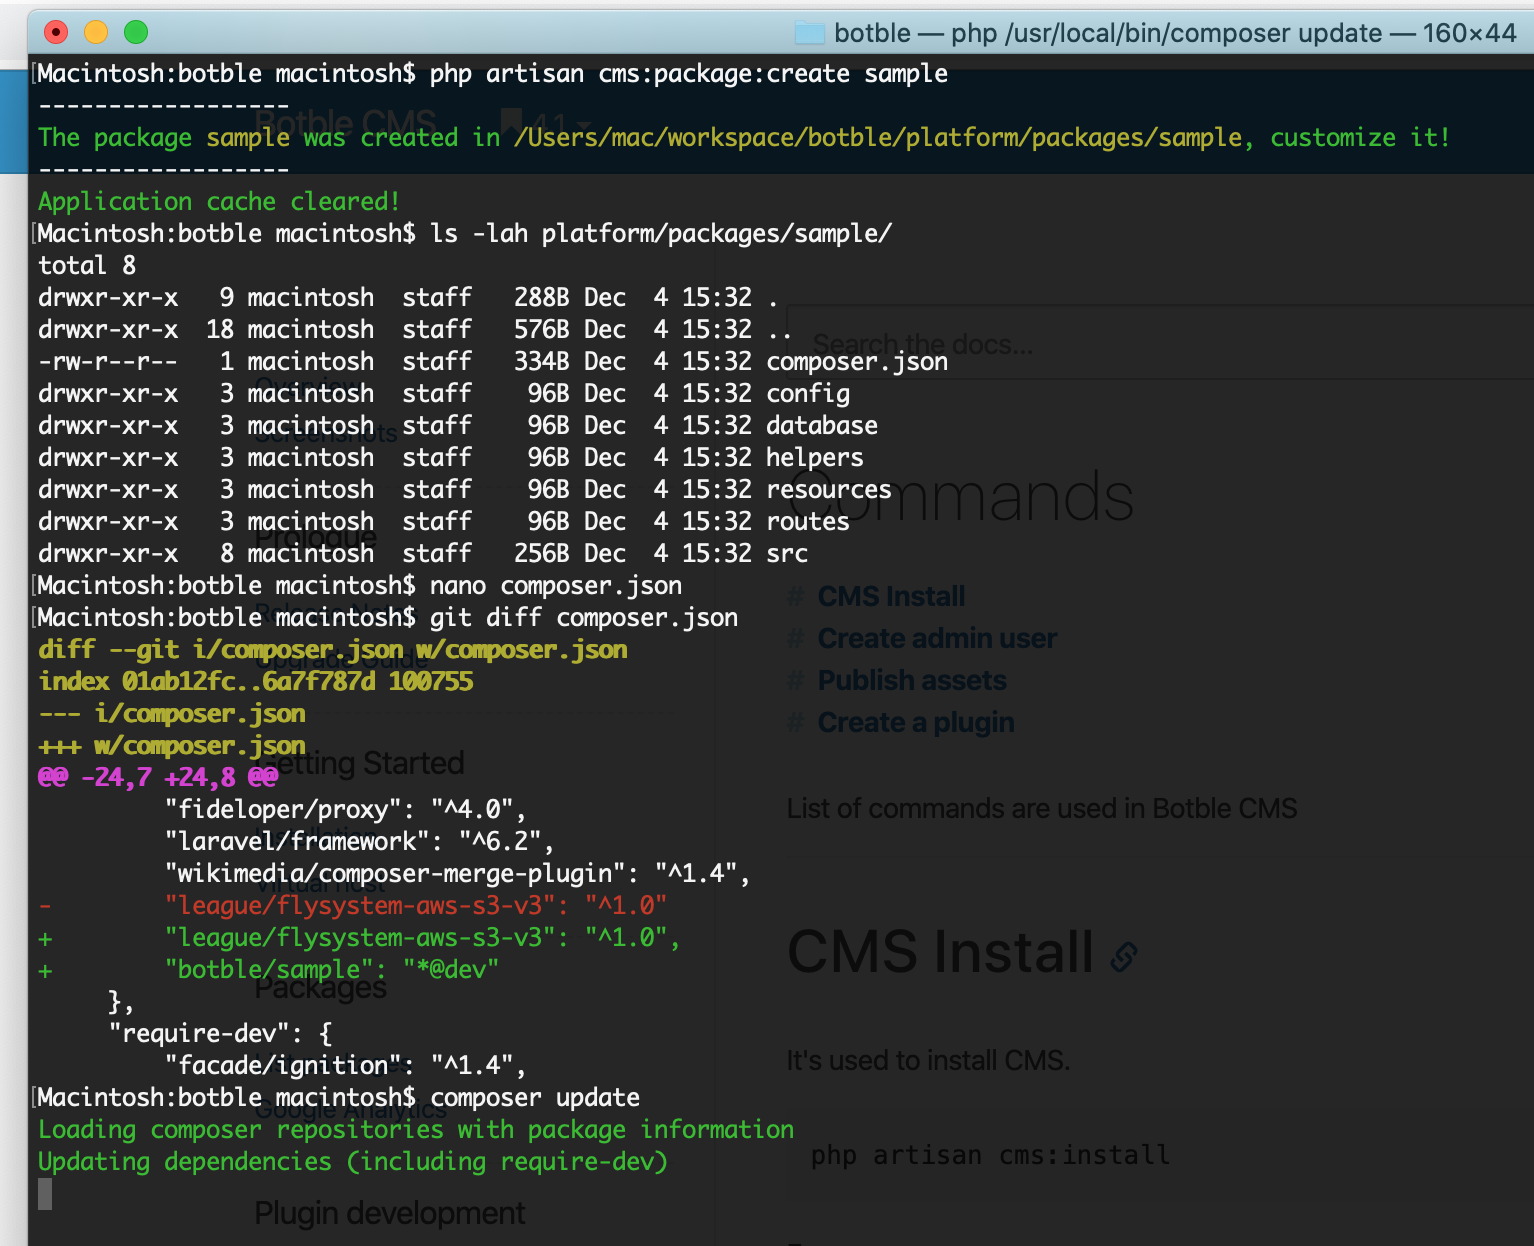The width and height of the screenshot is (1534, 1246).
Task: Click the 'total 8' output line
Action: click(87, 266)
